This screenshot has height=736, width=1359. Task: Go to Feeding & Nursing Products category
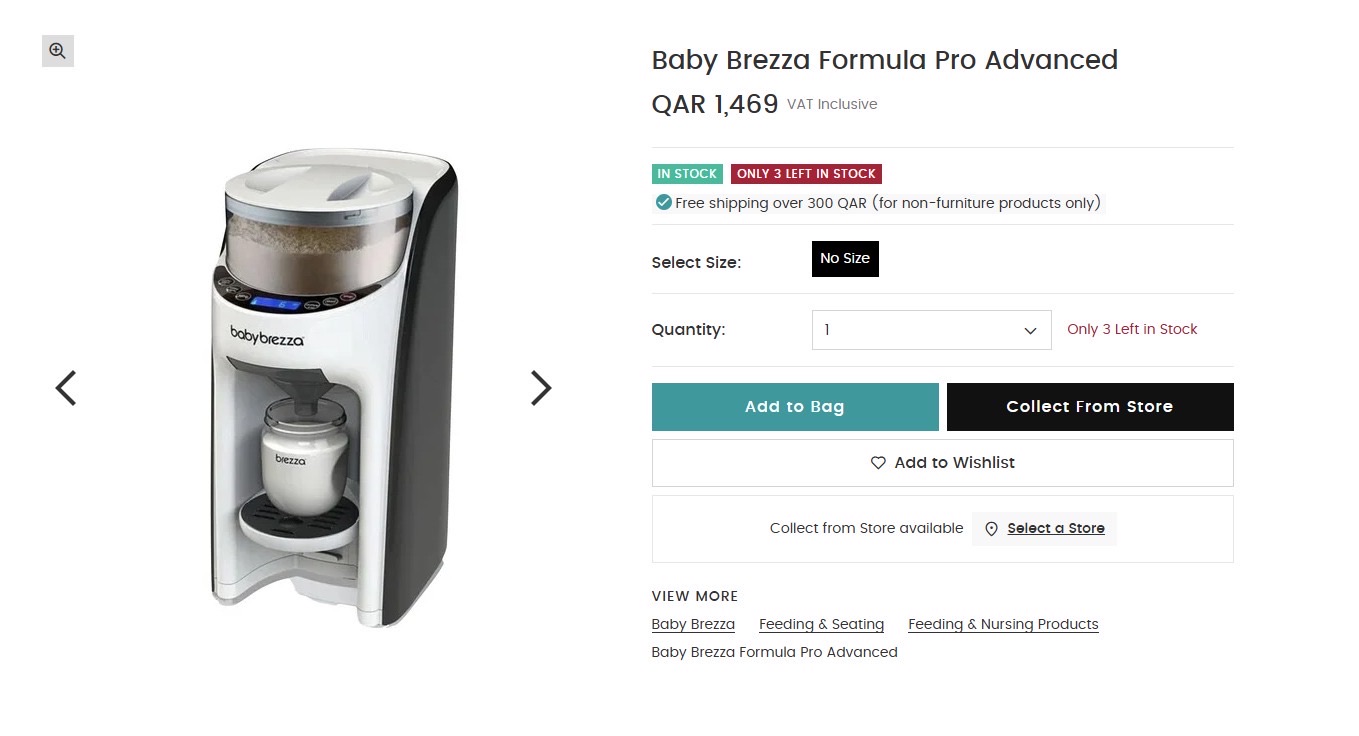(x=1003, y=624)
